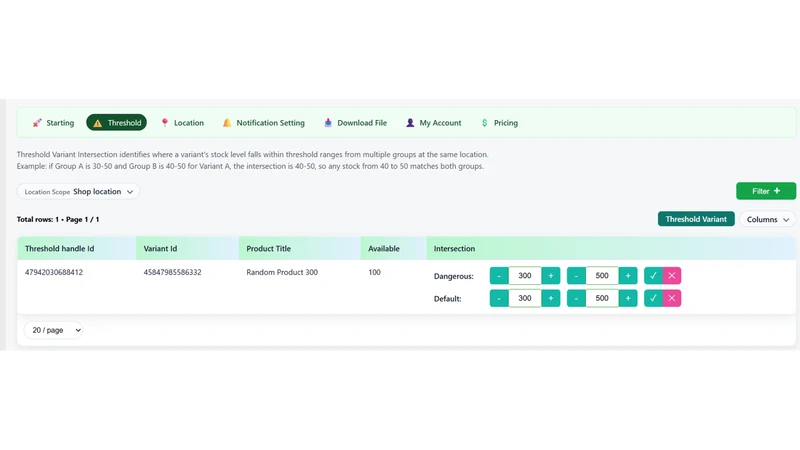This screenshot has height=450, width=800.
Task: Click the green Filter button
Action: pos(766,191)
